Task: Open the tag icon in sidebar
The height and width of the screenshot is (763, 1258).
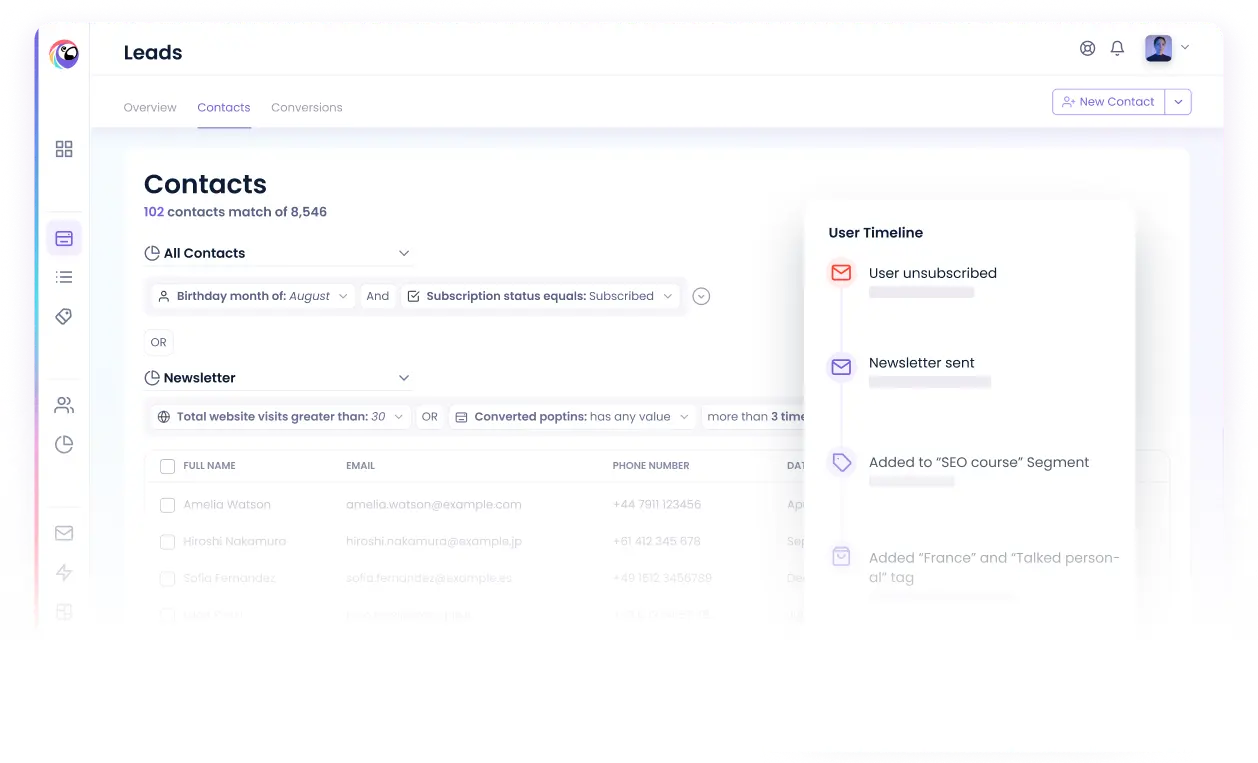Action: pyautogui.click(x=64, y=316)
